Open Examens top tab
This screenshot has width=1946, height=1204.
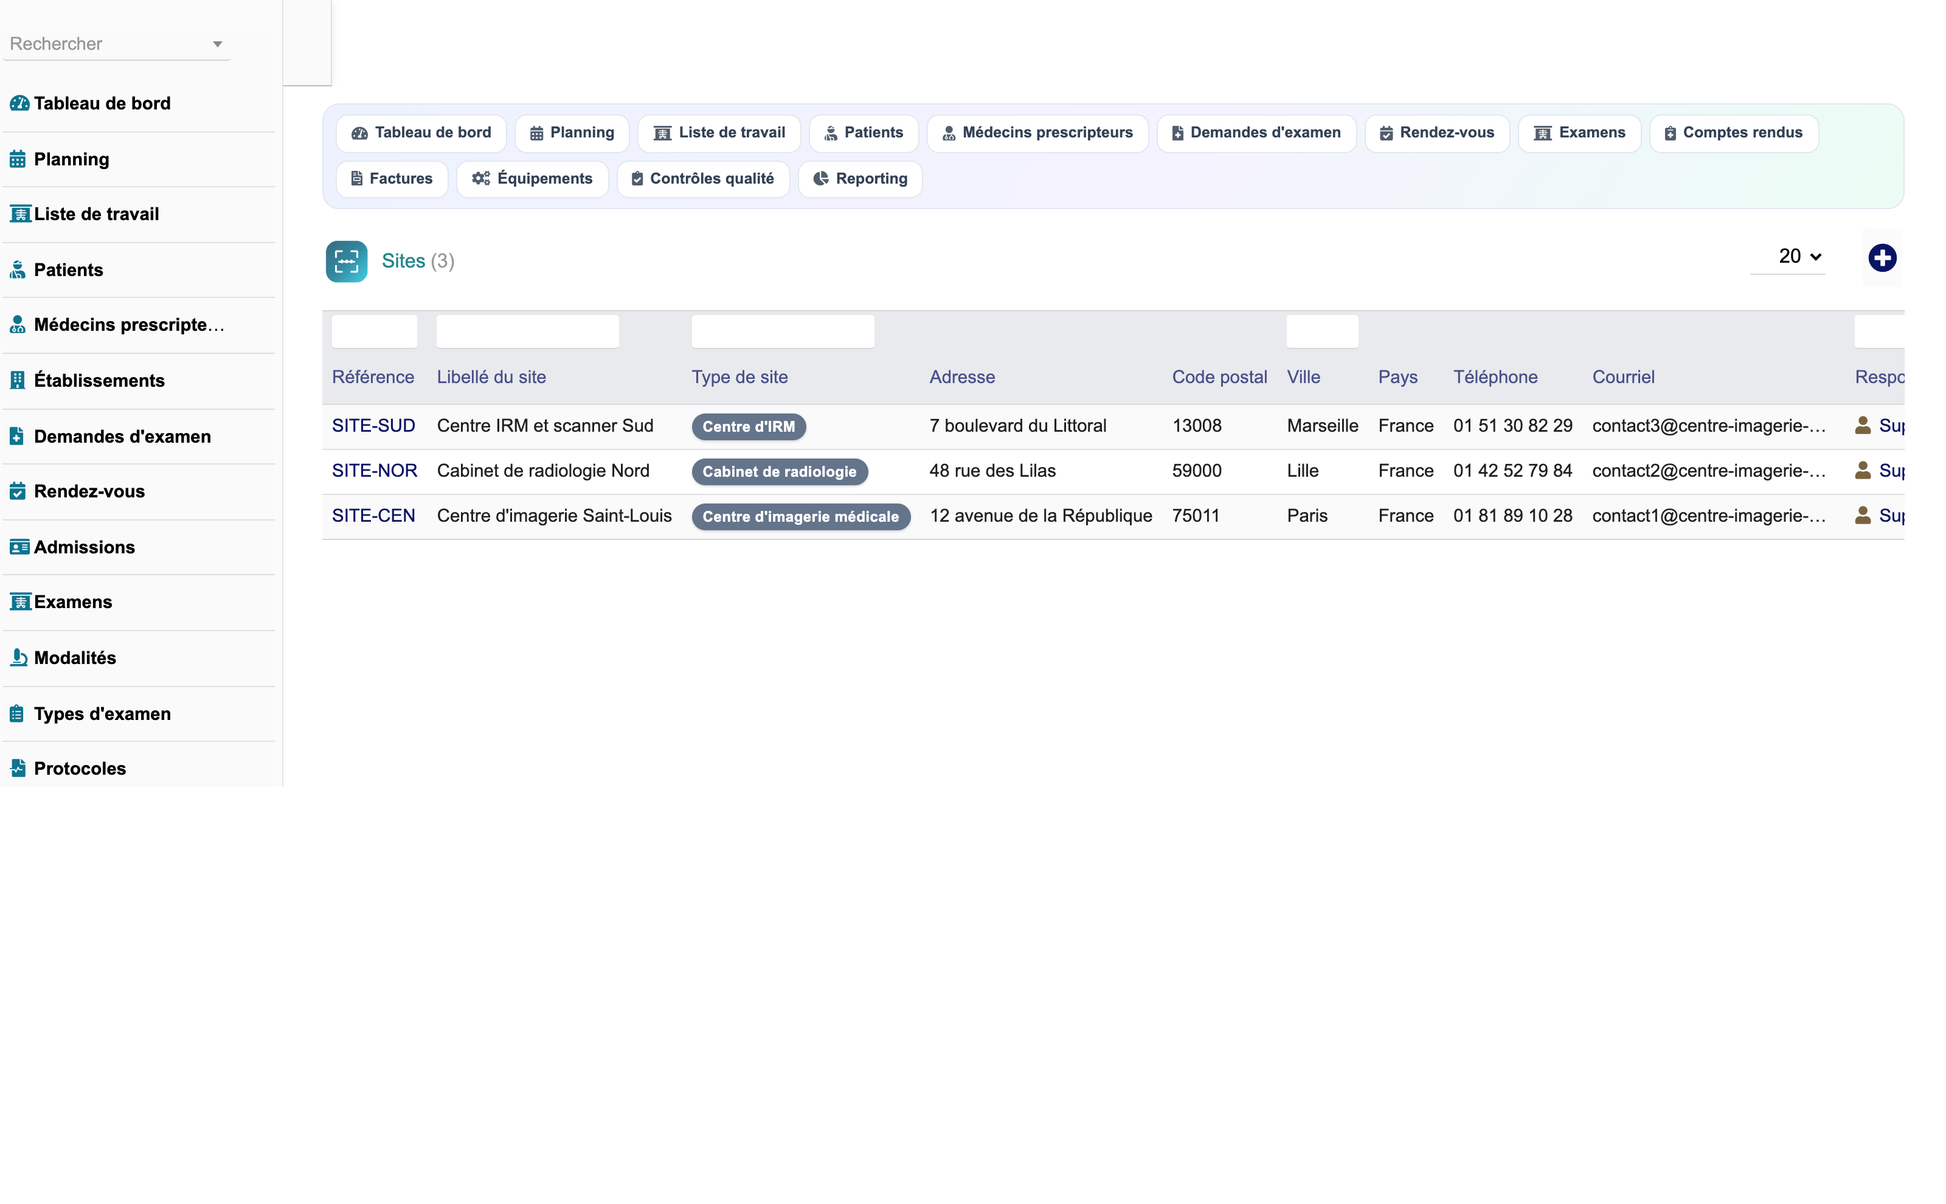[x=1579, y=133]
